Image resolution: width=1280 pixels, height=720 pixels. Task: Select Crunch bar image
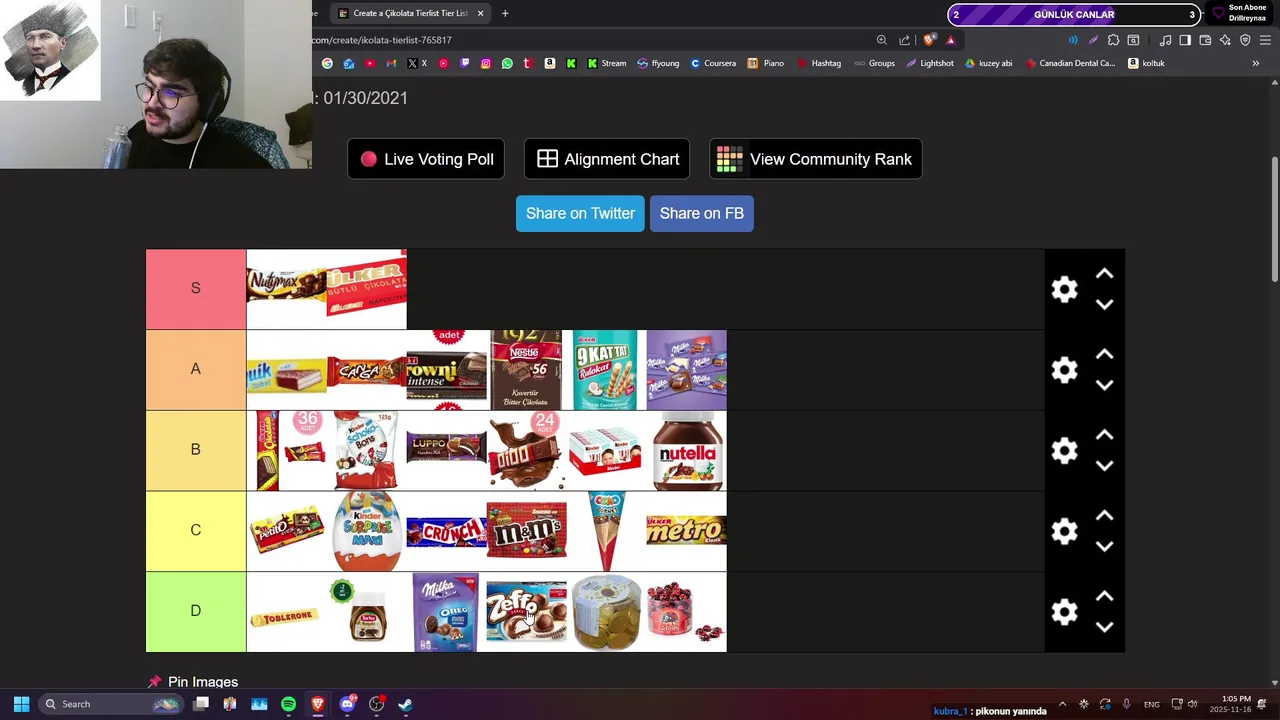tap(447, 531)
